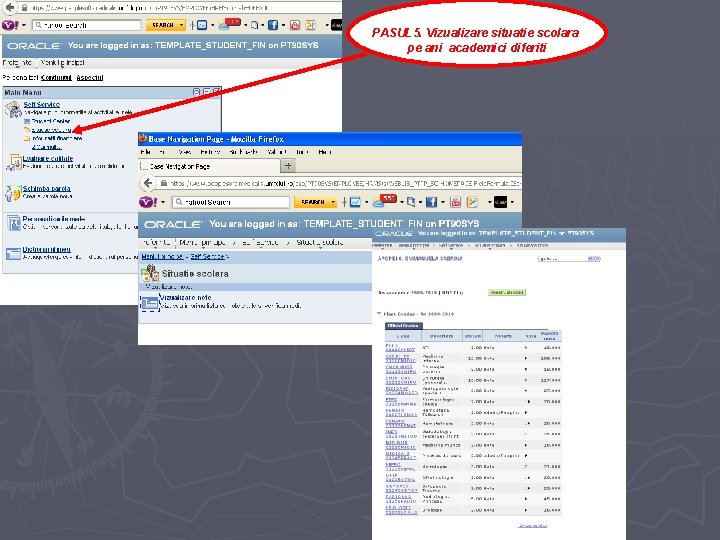
Task: Open the Facebook icon dropdown in the Firefox window
Action: click(443, 202)
